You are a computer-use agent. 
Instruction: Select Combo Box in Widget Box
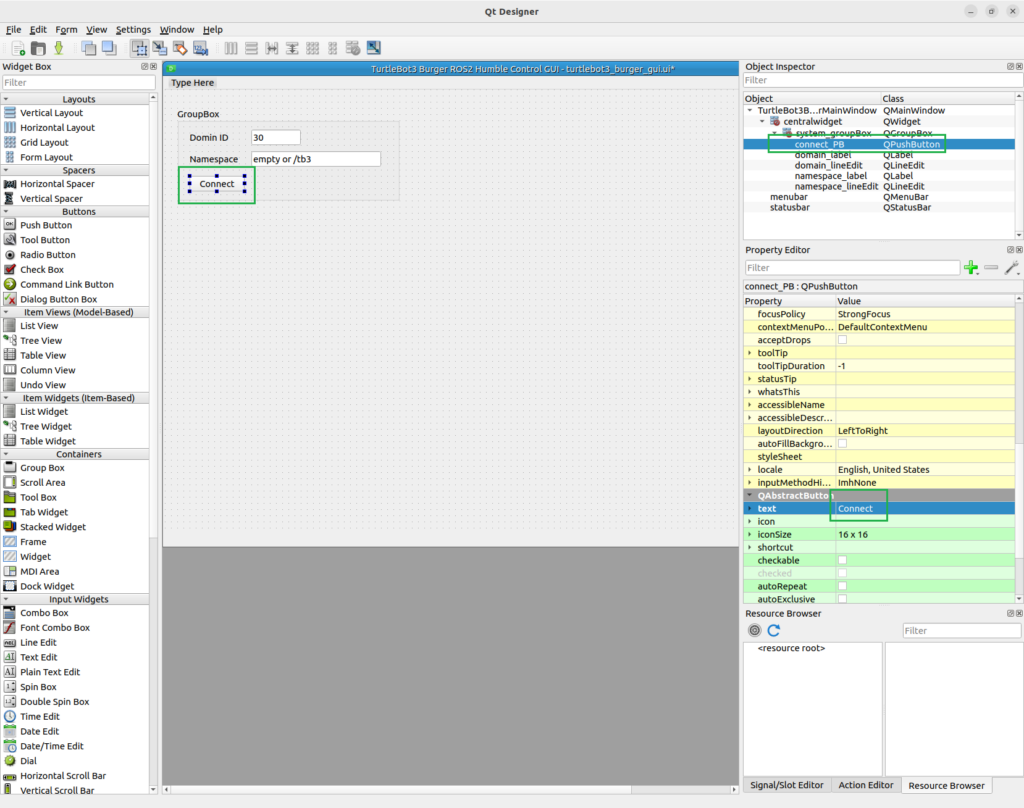click(44, 613)
